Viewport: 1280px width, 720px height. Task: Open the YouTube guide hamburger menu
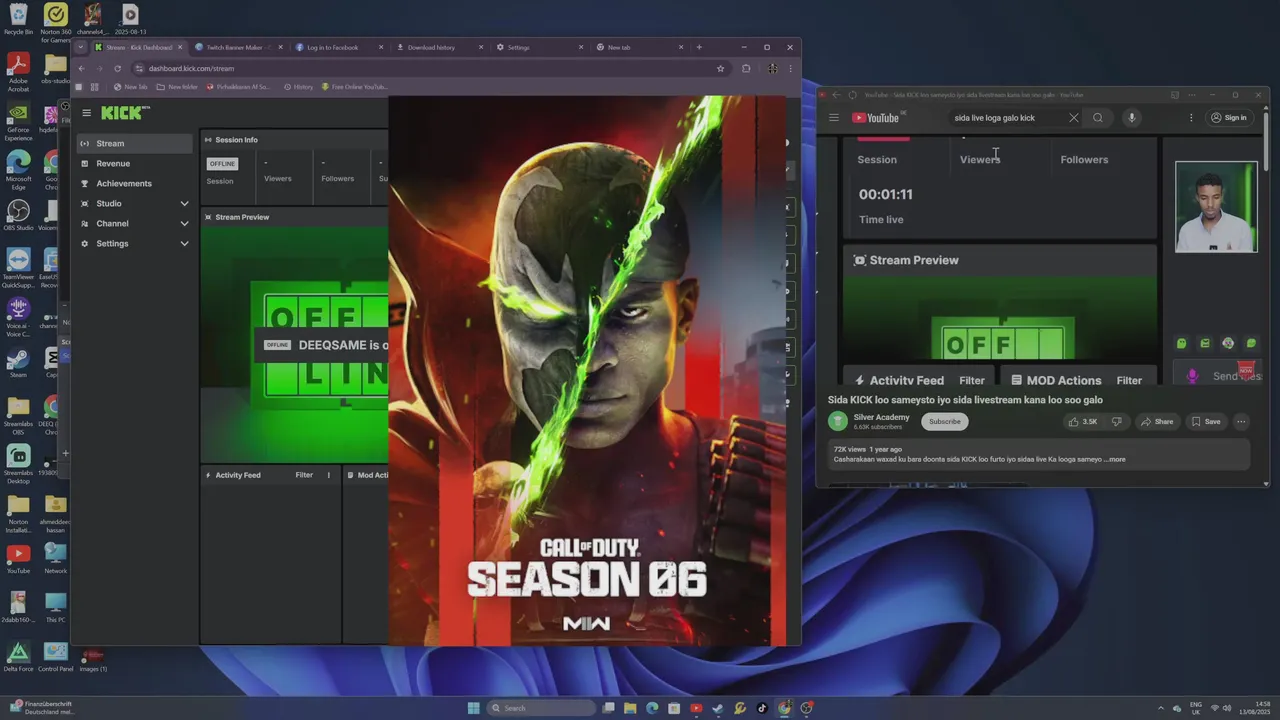coord(834,118)
